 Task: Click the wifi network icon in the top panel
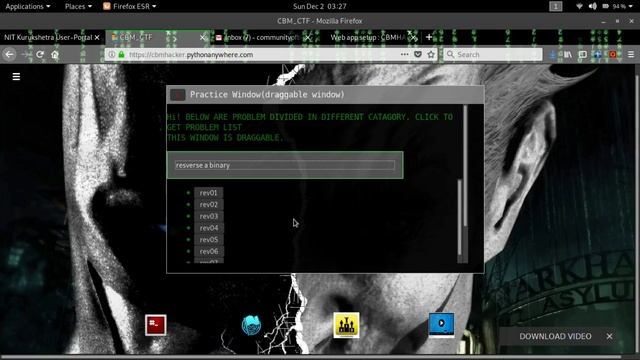click(x=579, y=6)
